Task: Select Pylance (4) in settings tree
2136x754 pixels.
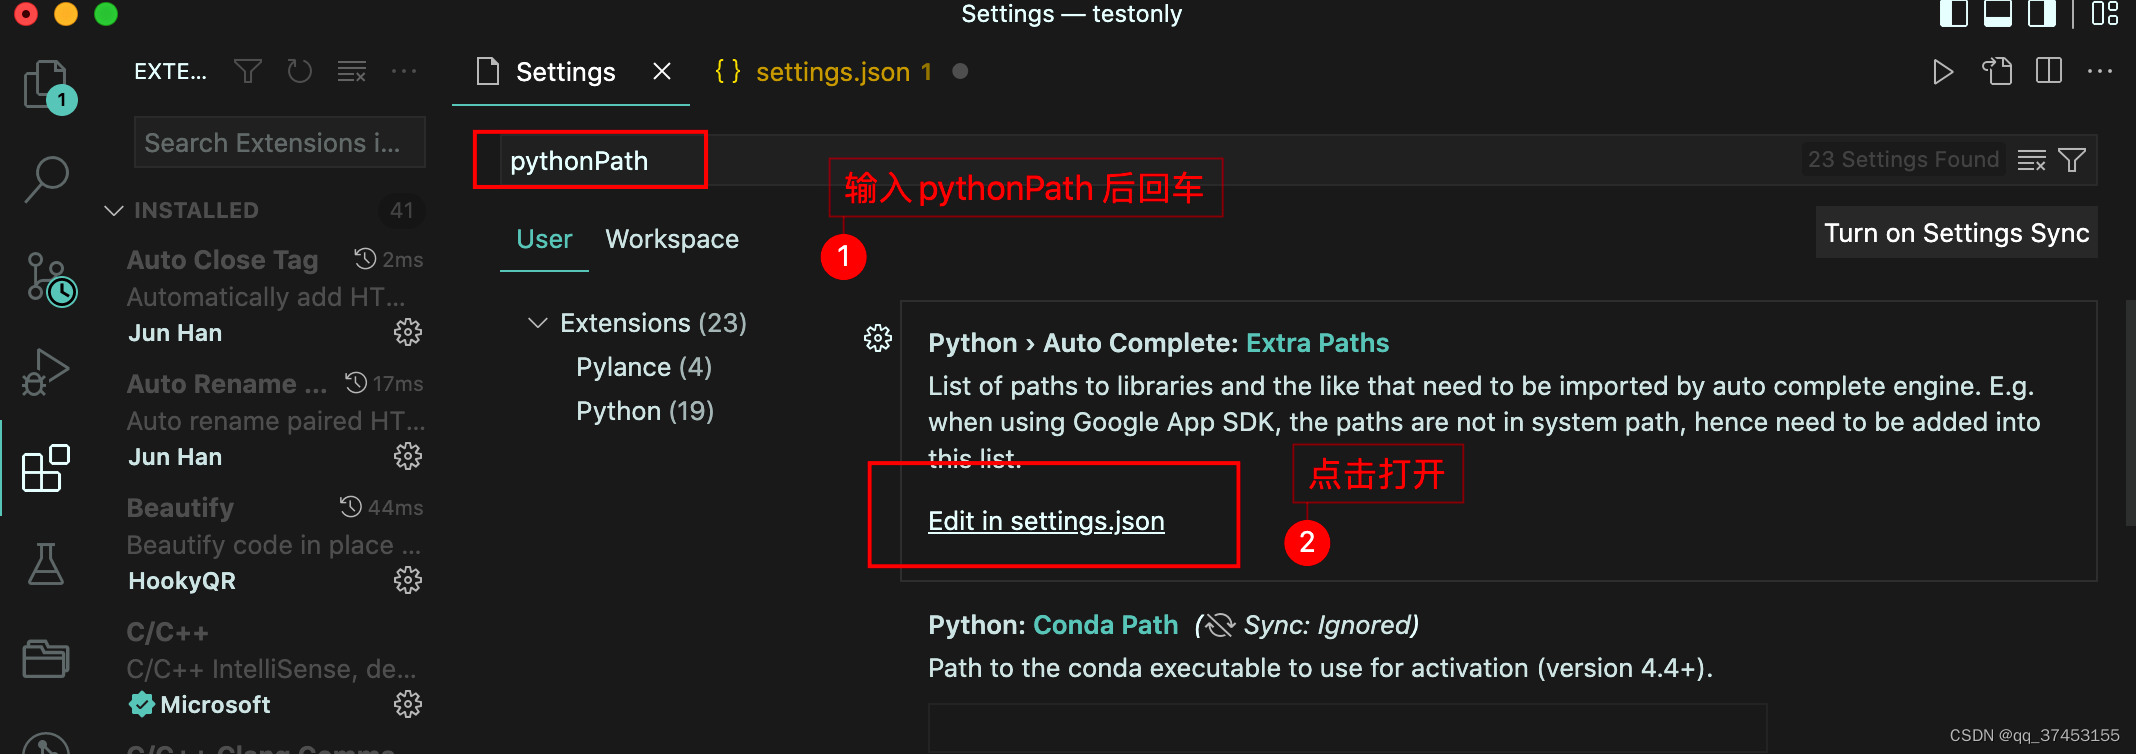Action: 644,367
